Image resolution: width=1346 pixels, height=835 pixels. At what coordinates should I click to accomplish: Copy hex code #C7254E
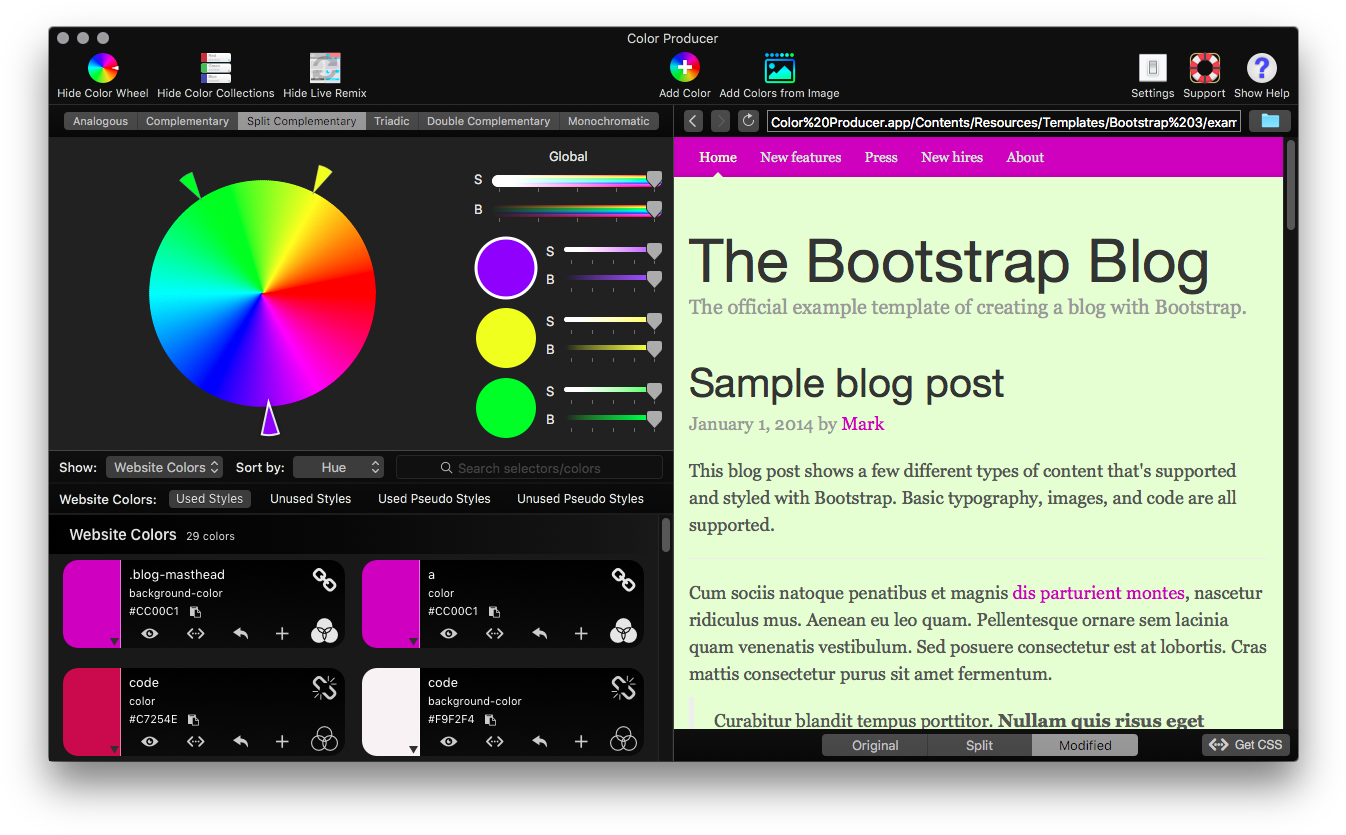pos(194,720)
